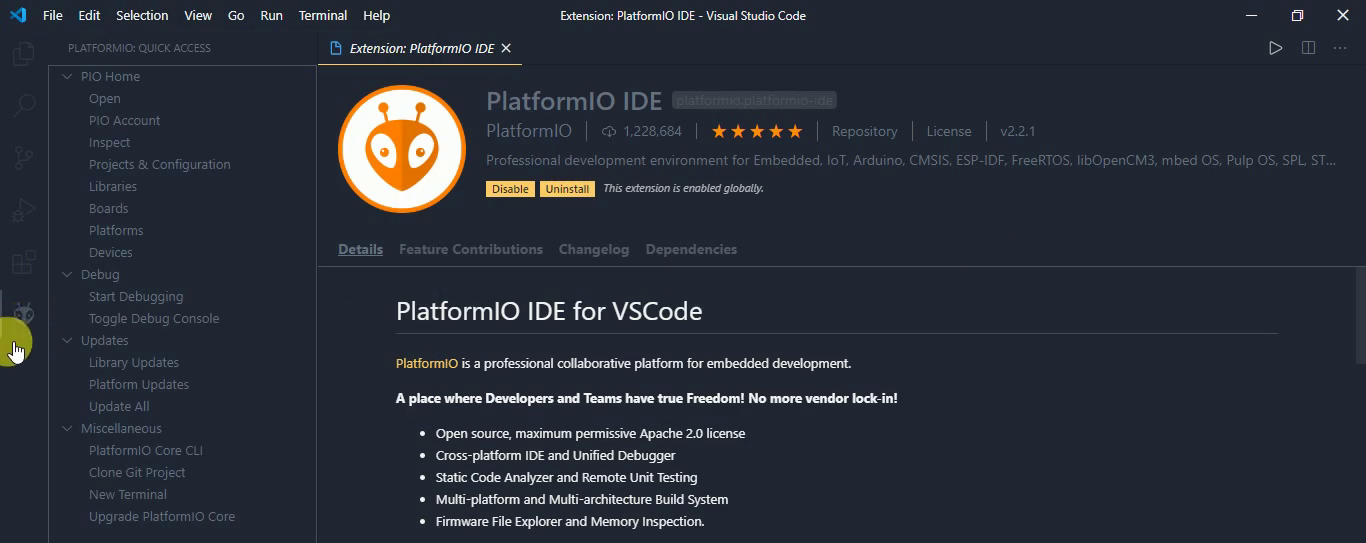Click the five-star rating

click(x=757, y=131)
